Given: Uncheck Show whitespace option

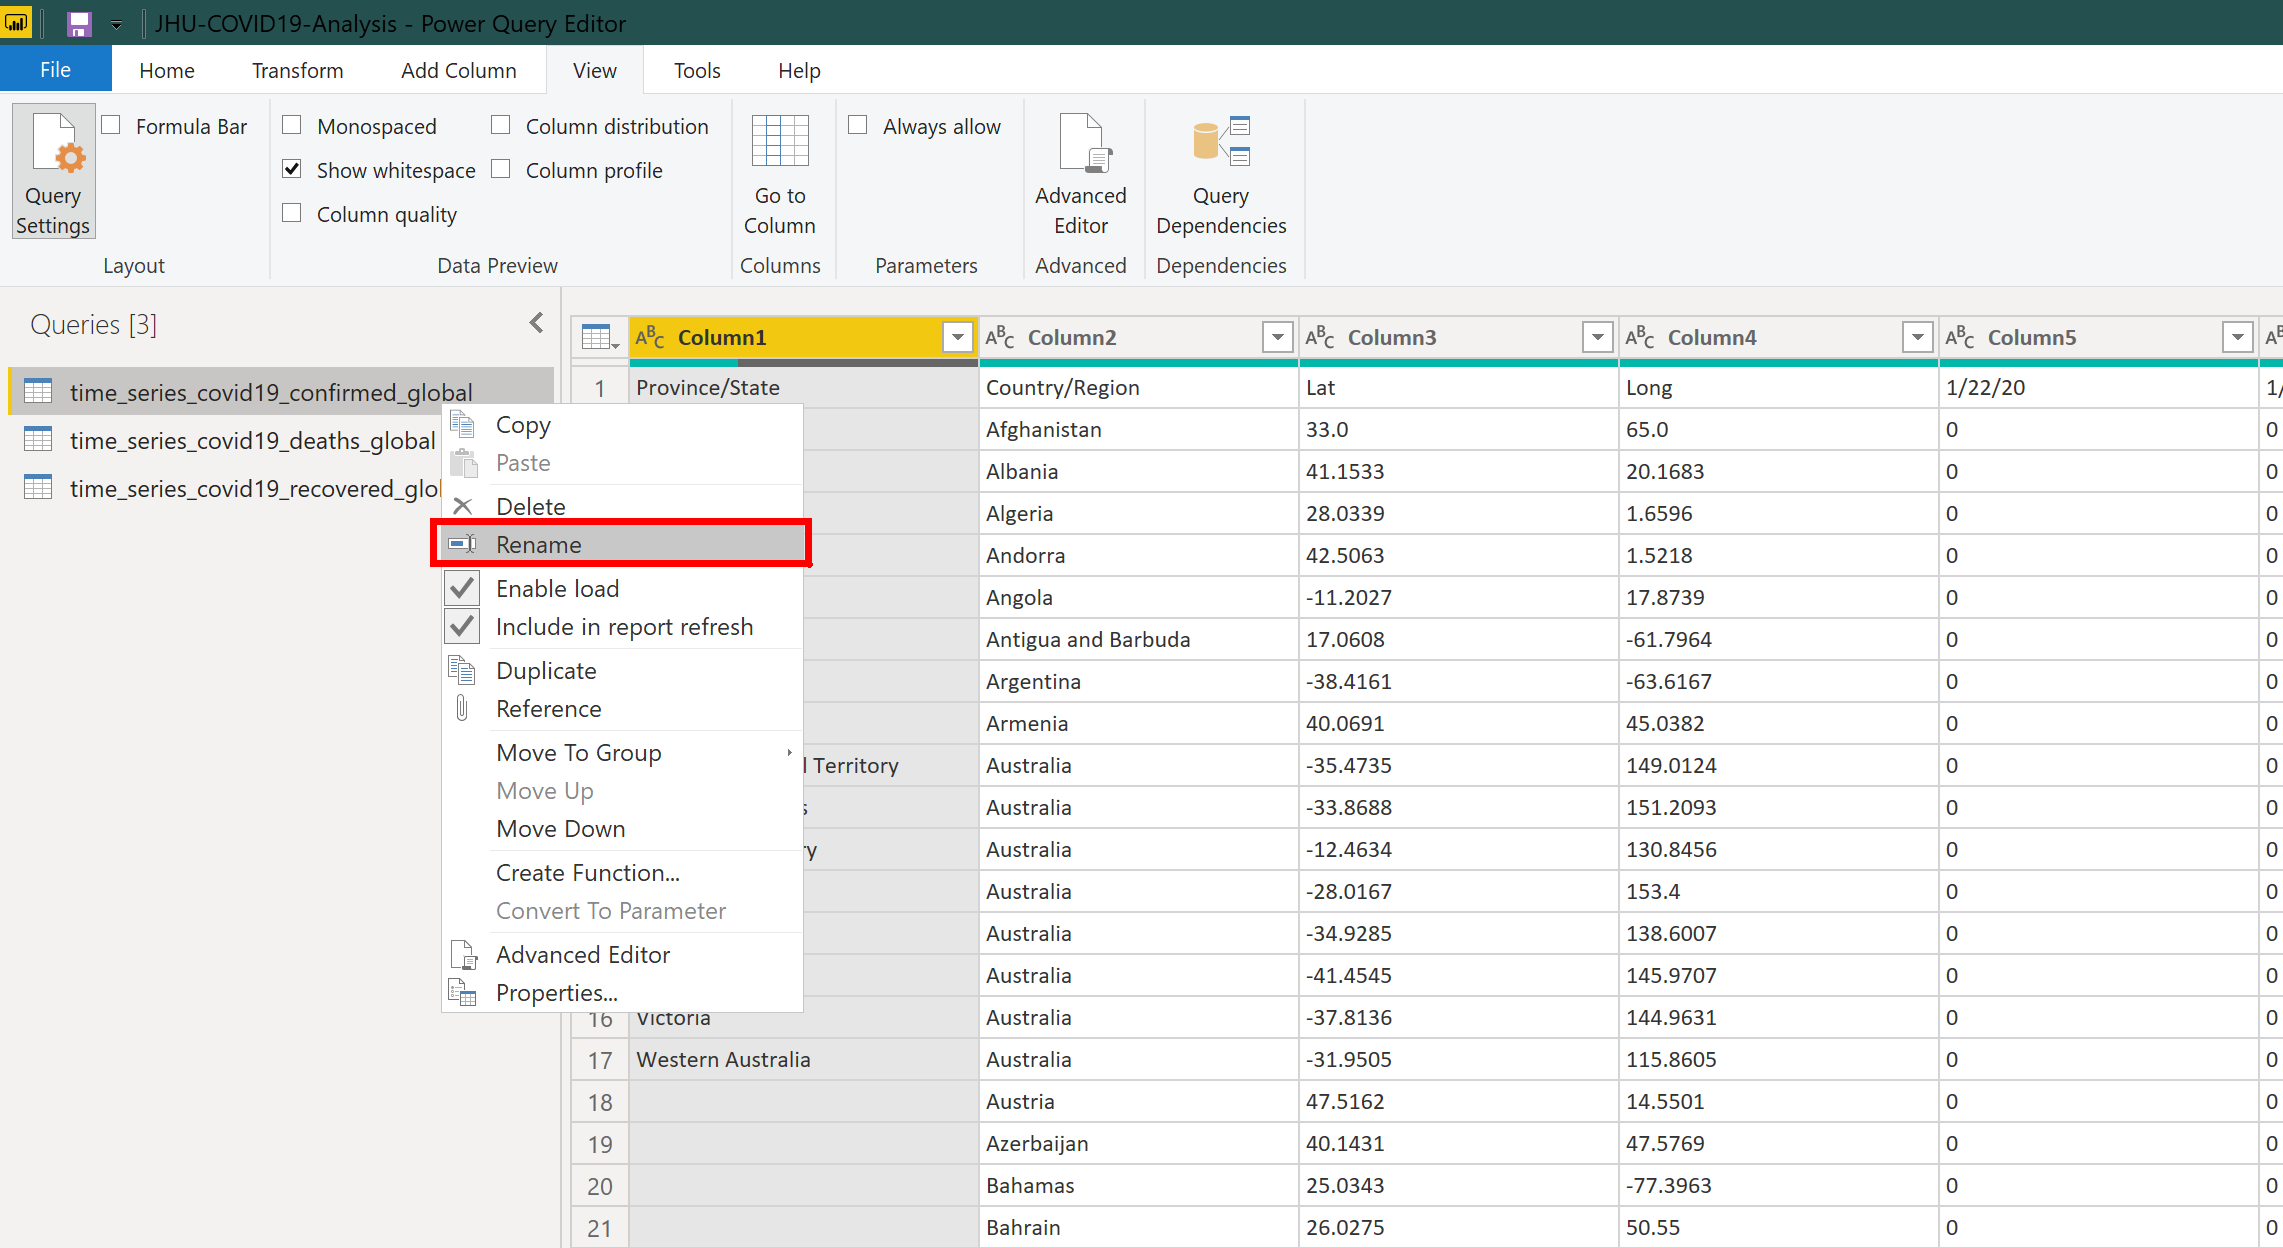Looking at the screenshot, I should tap(292, 170).
